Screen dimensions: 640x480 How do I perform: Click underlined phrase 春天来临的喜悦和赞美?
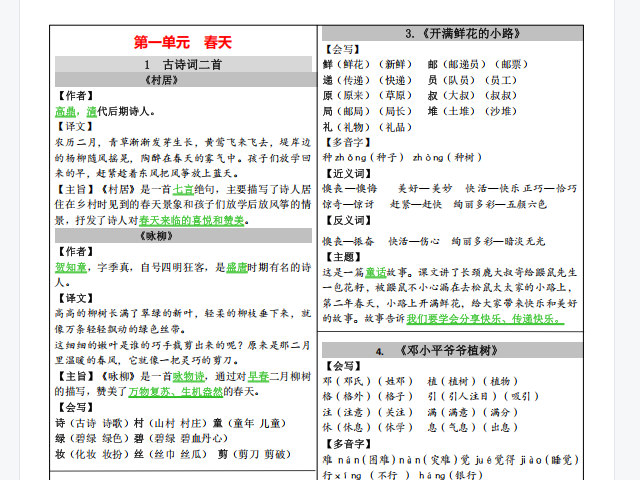(191, 221)
